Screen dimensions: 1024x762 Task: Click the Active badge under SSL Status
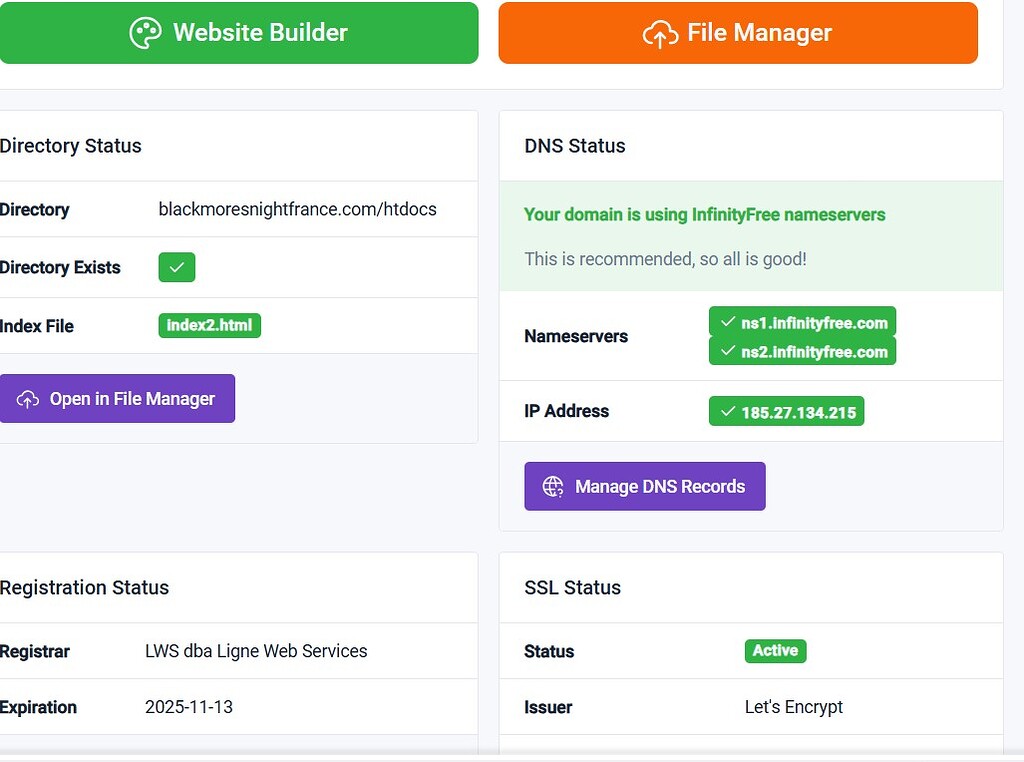(775, 651)
